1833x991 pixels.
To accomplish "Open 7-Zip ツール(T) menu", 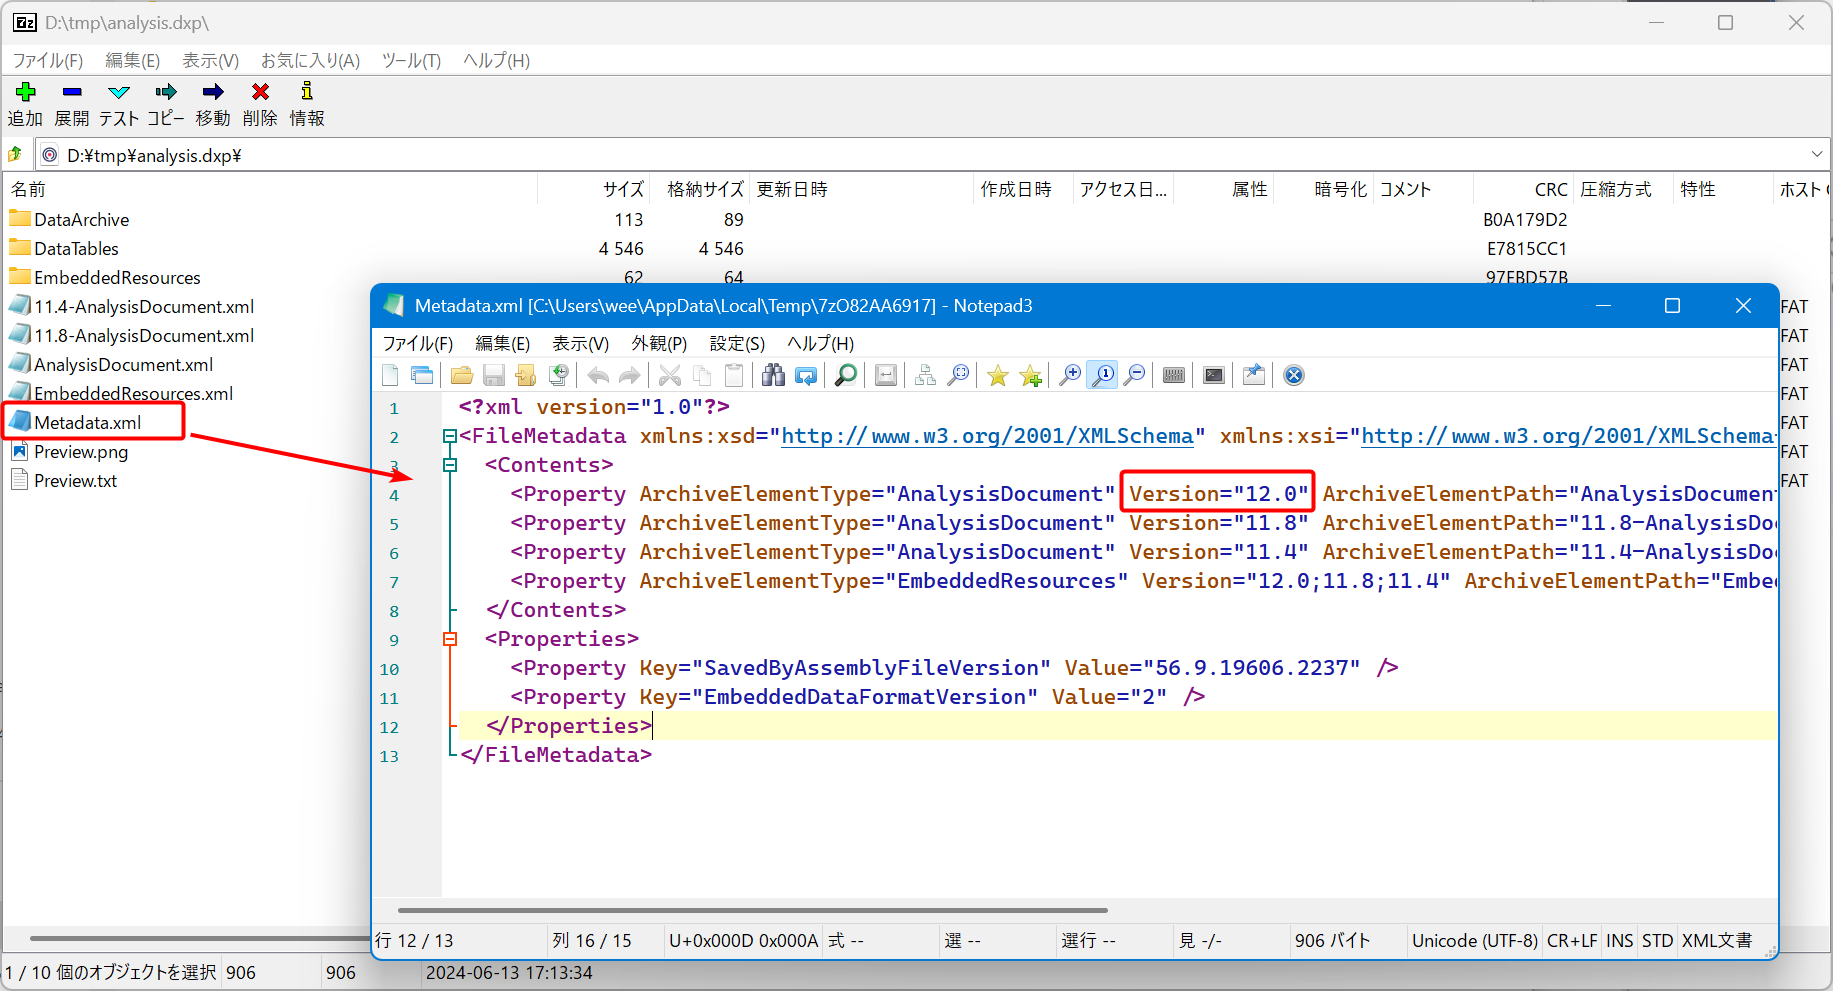I will pos(411,61).
